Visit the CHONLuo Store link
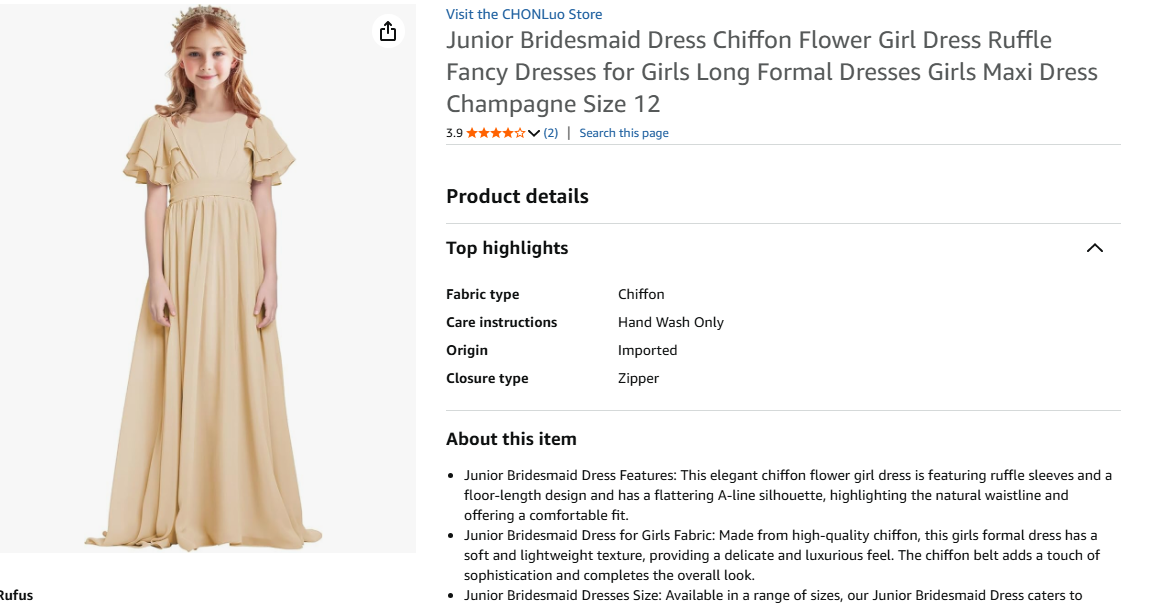Image resolution: width=1158 pixels, height=609 pixels. [524, 14]
